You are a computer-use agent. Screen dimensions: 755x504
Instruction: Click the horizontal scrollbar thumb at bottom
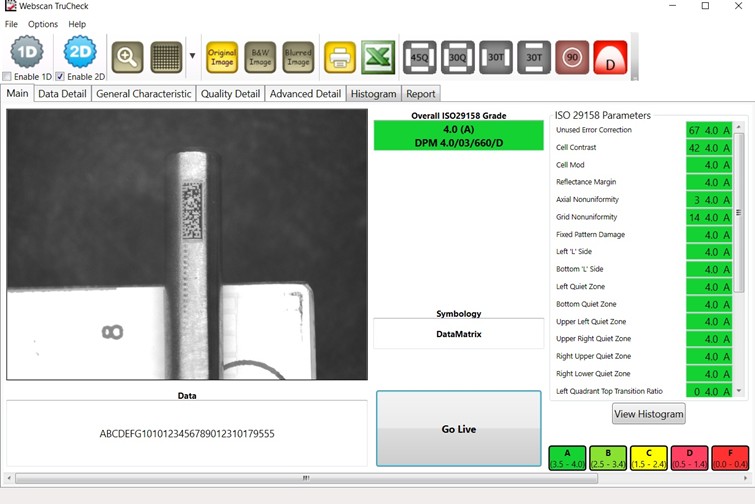pyautogui.click(x=306, y=478)
